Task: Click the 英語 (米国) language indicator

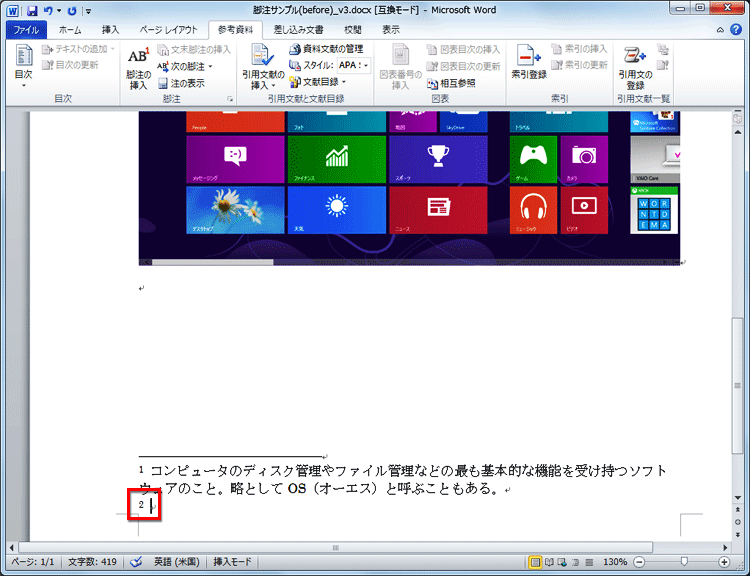Action: 176,562
